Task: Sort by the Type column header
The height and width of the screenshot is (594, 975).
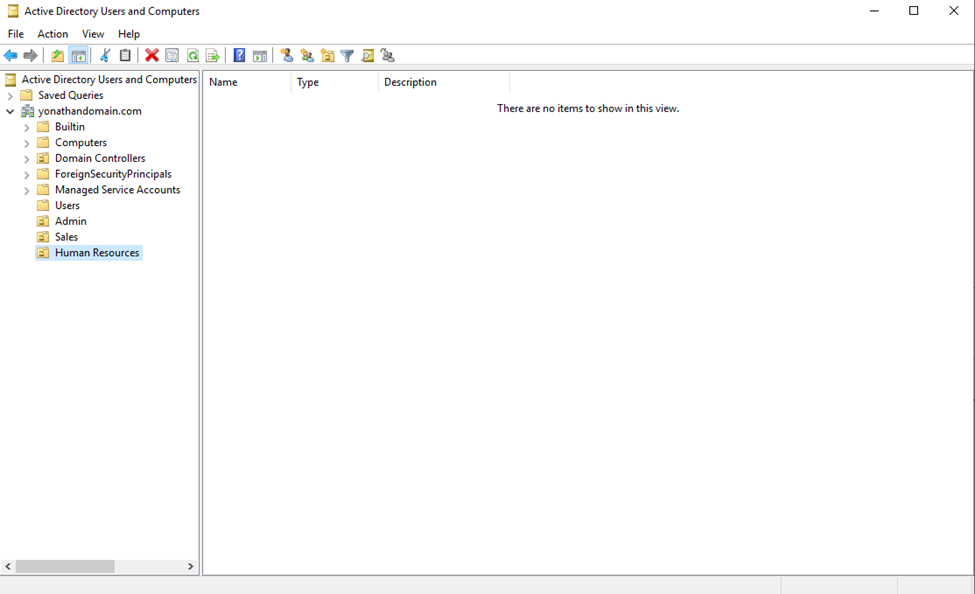Action: (x=335, y=82)
